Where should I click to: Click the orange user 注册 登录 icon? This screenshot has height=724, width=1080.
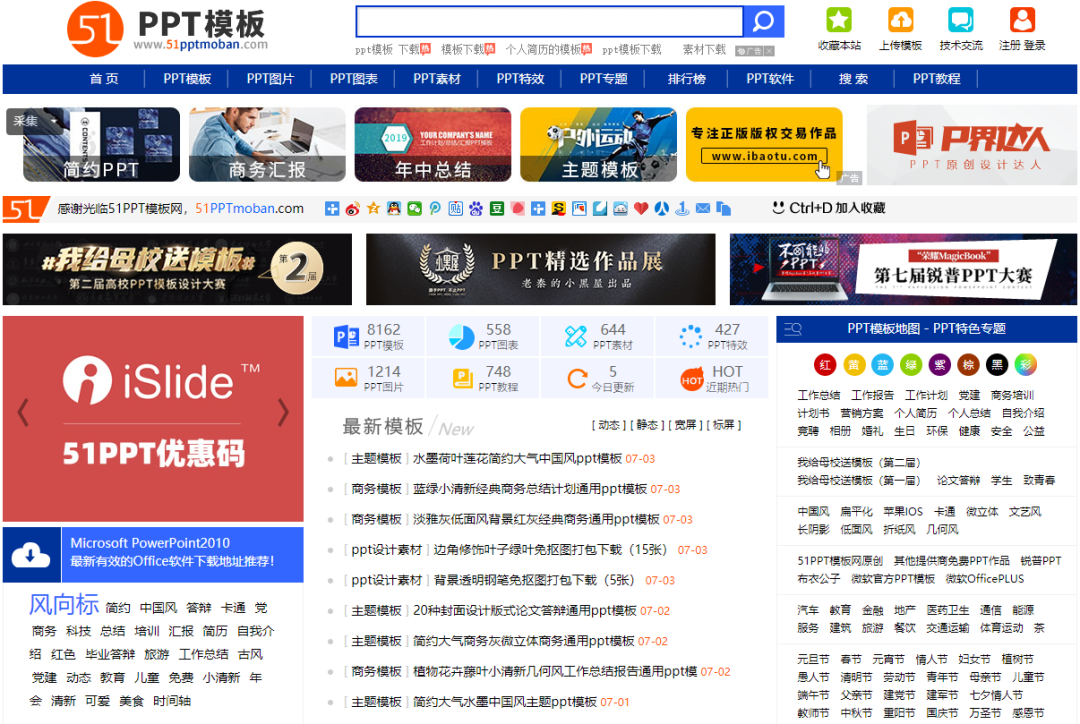1022,19
